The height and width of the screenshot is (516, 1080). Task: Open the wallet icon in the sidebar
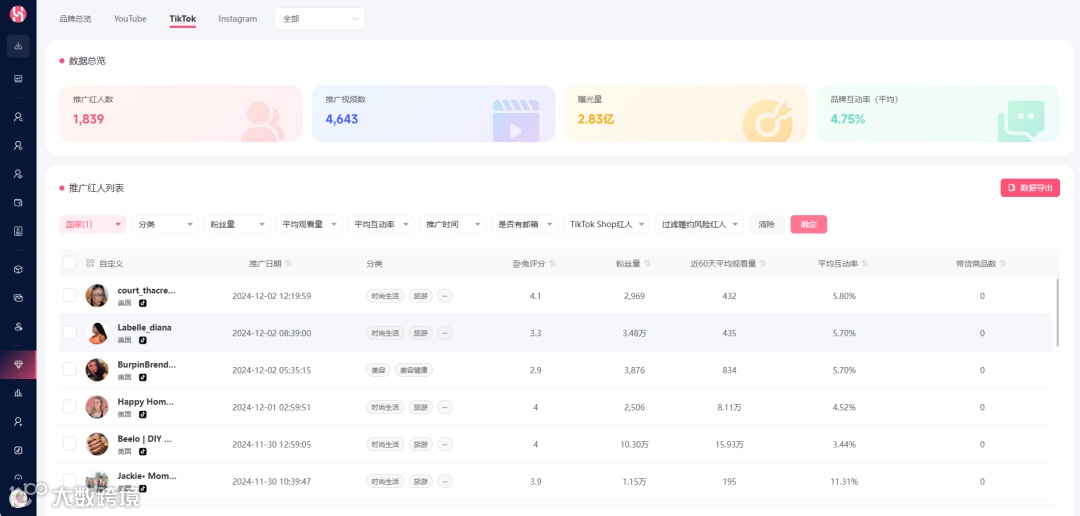click(x=19, y=203)
